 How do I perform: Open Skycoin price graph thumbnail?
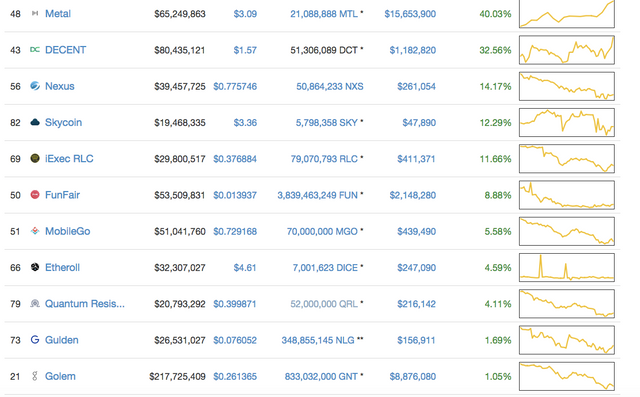pyautogui.click(x=567, y=122)
